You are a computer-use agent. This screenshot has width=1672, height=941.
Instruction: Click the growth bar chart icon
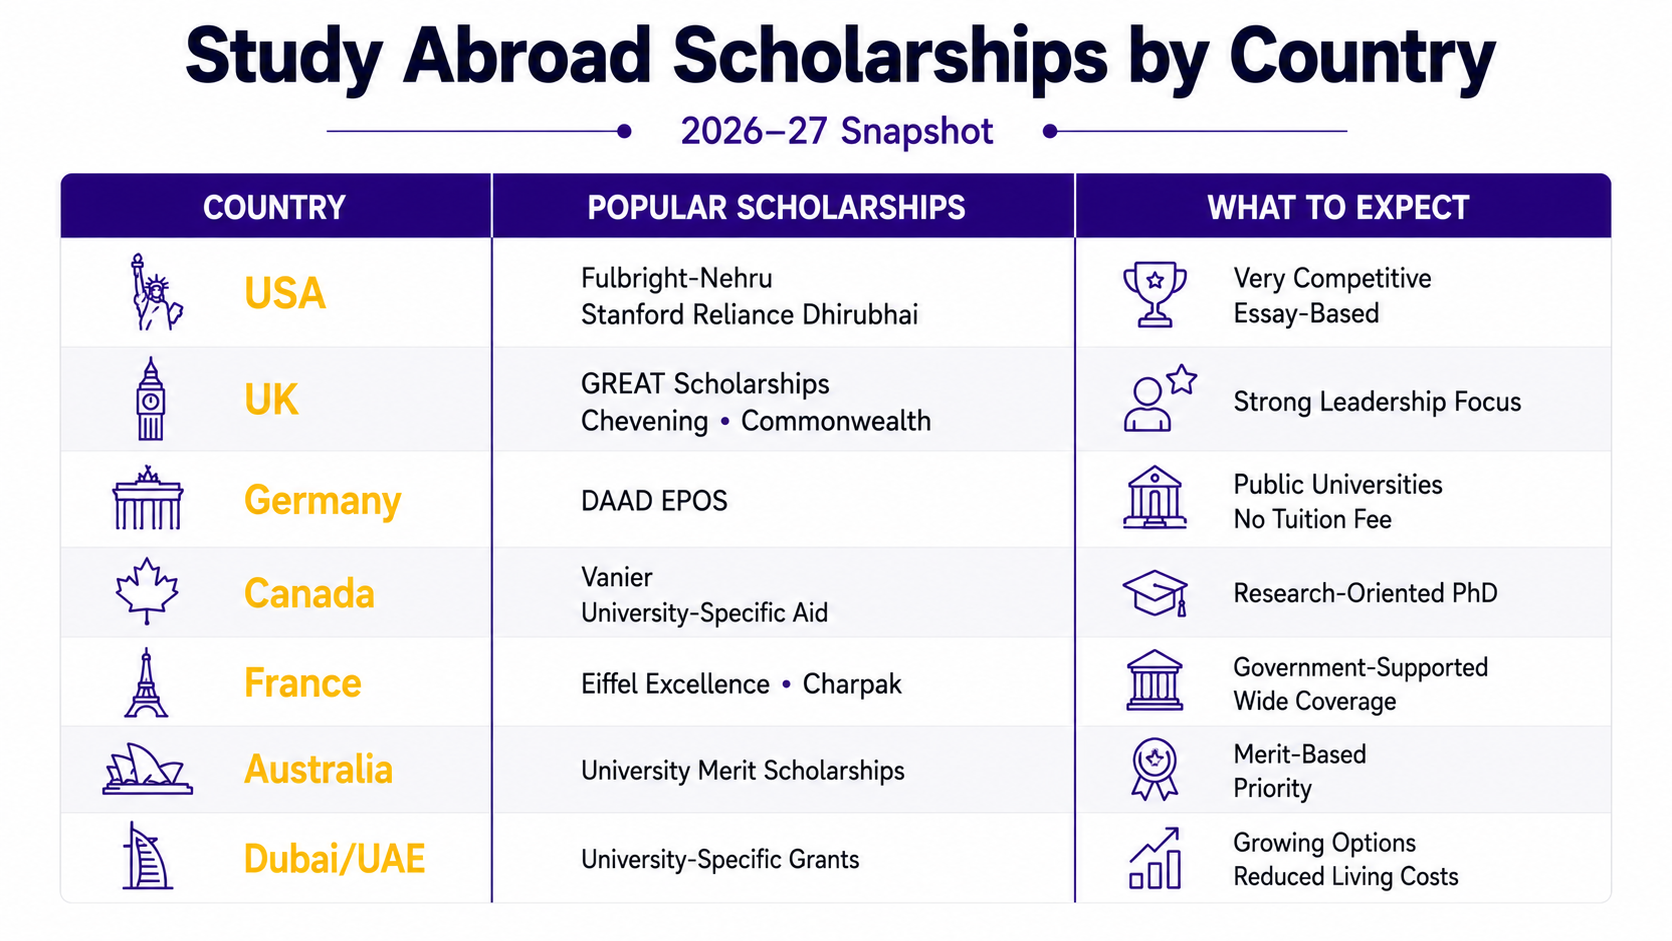1155,858
